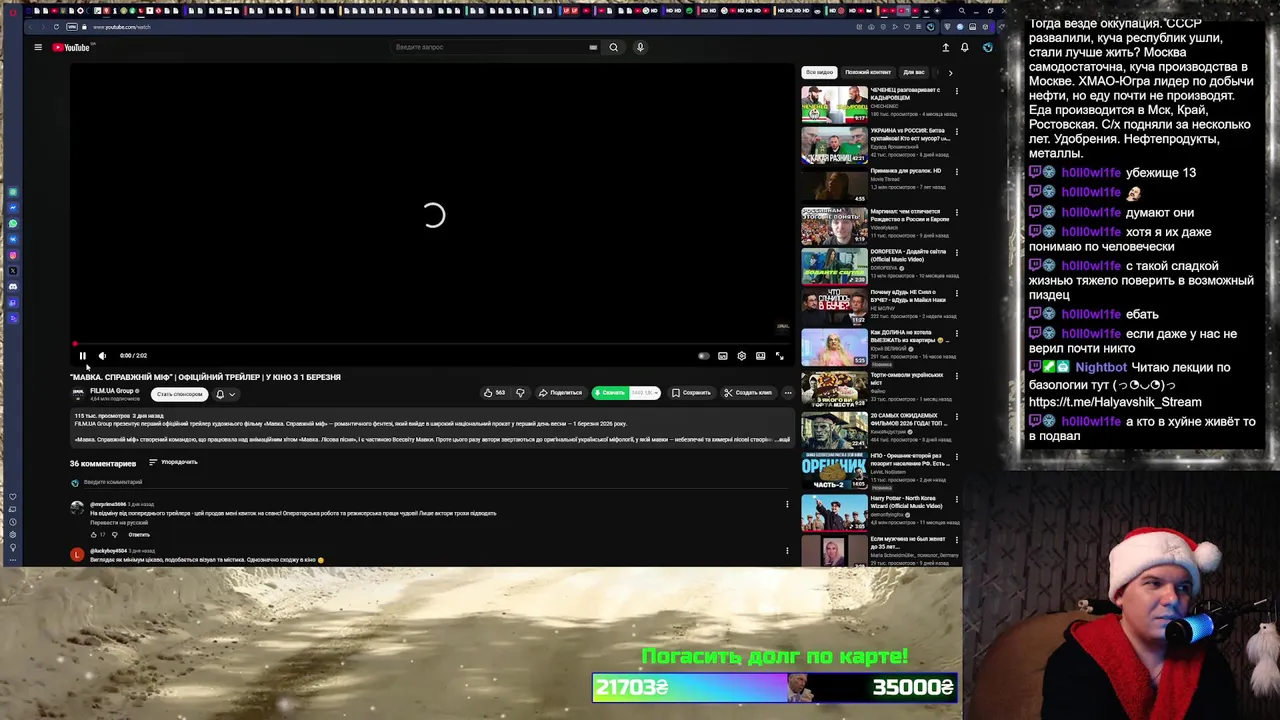This screenshot has width=1280, height=720.
Task: Open the account avatar menu
Action: click(987, 47)
